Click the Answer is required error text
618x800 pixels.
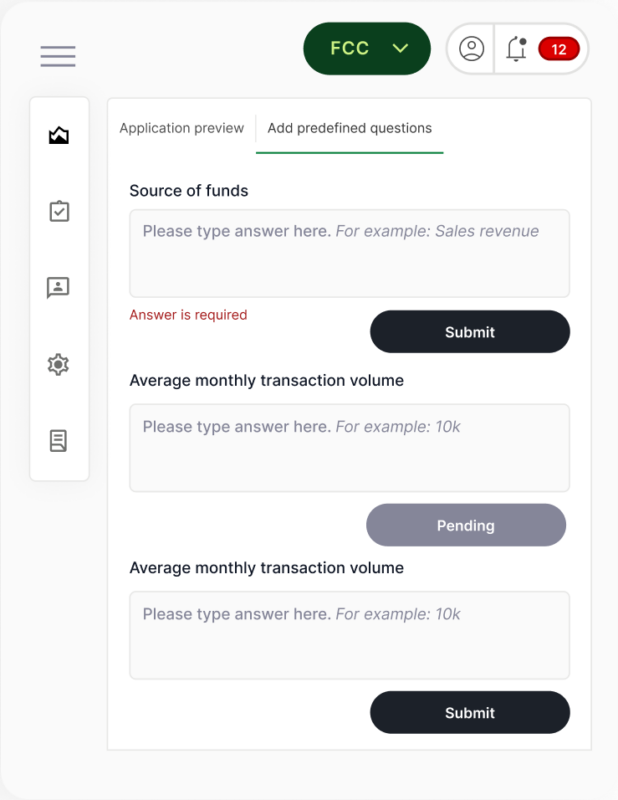[x=188, y=315]
